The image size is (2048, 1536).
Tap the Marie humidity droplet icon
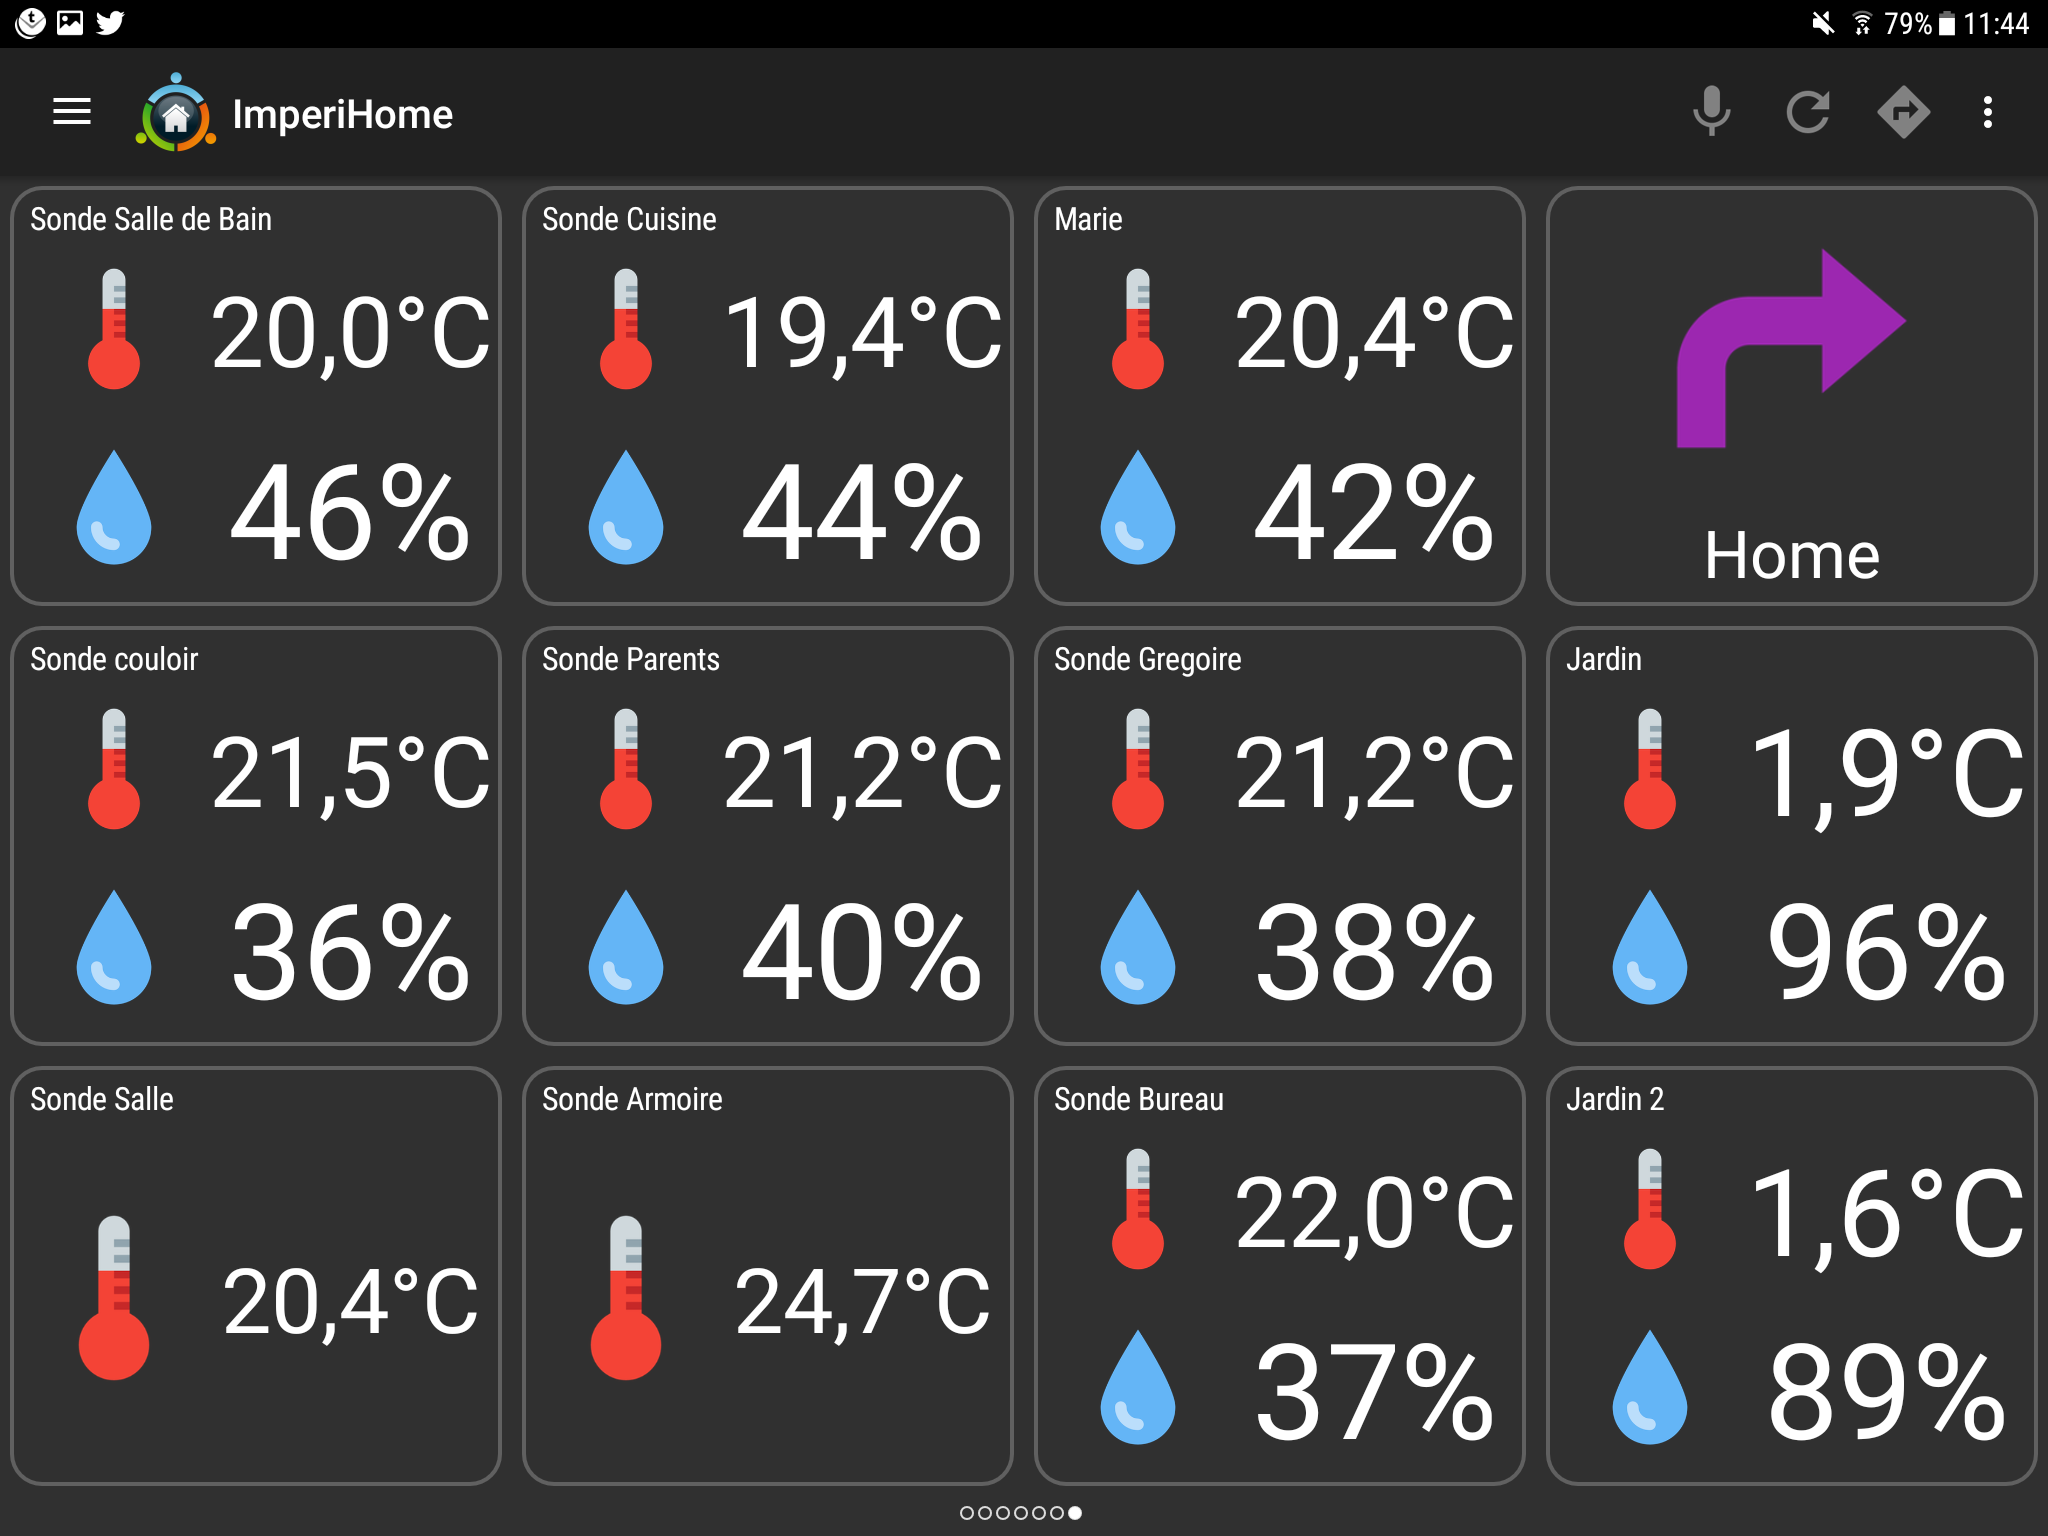coord(1137,507)
